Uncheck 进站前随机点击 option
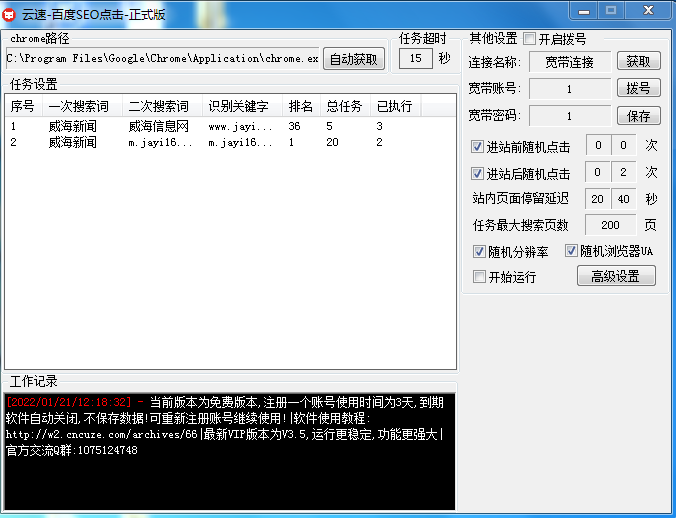Image resolution: width=676 pixels, height=518 pixels. tap(477, 147)
